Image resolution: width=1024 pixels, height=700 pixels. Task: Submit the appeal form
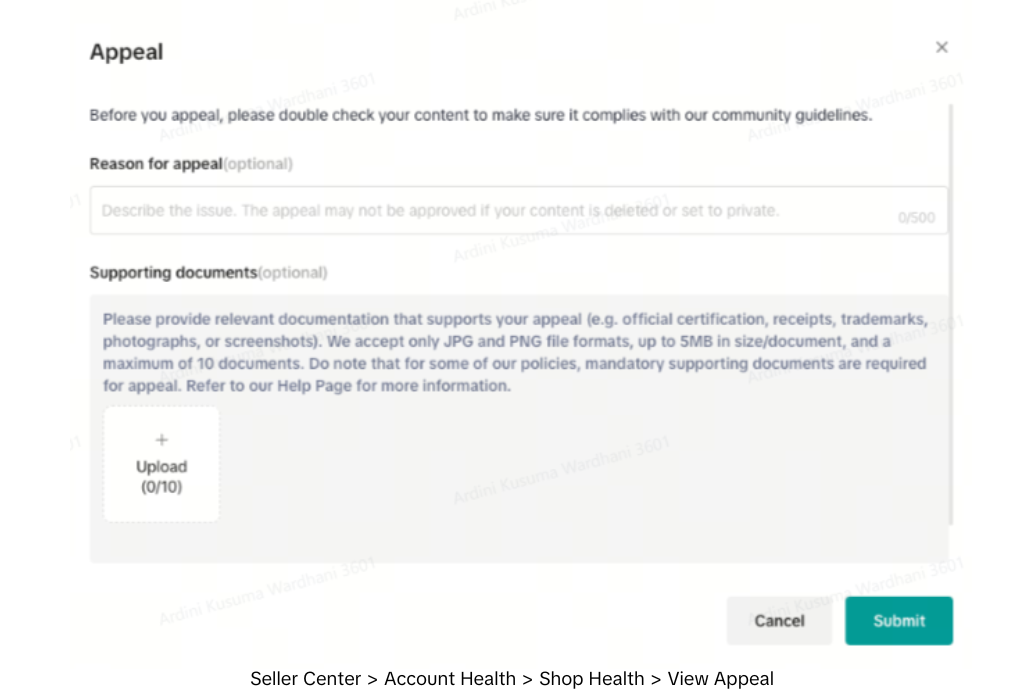[x=898, y=621]
